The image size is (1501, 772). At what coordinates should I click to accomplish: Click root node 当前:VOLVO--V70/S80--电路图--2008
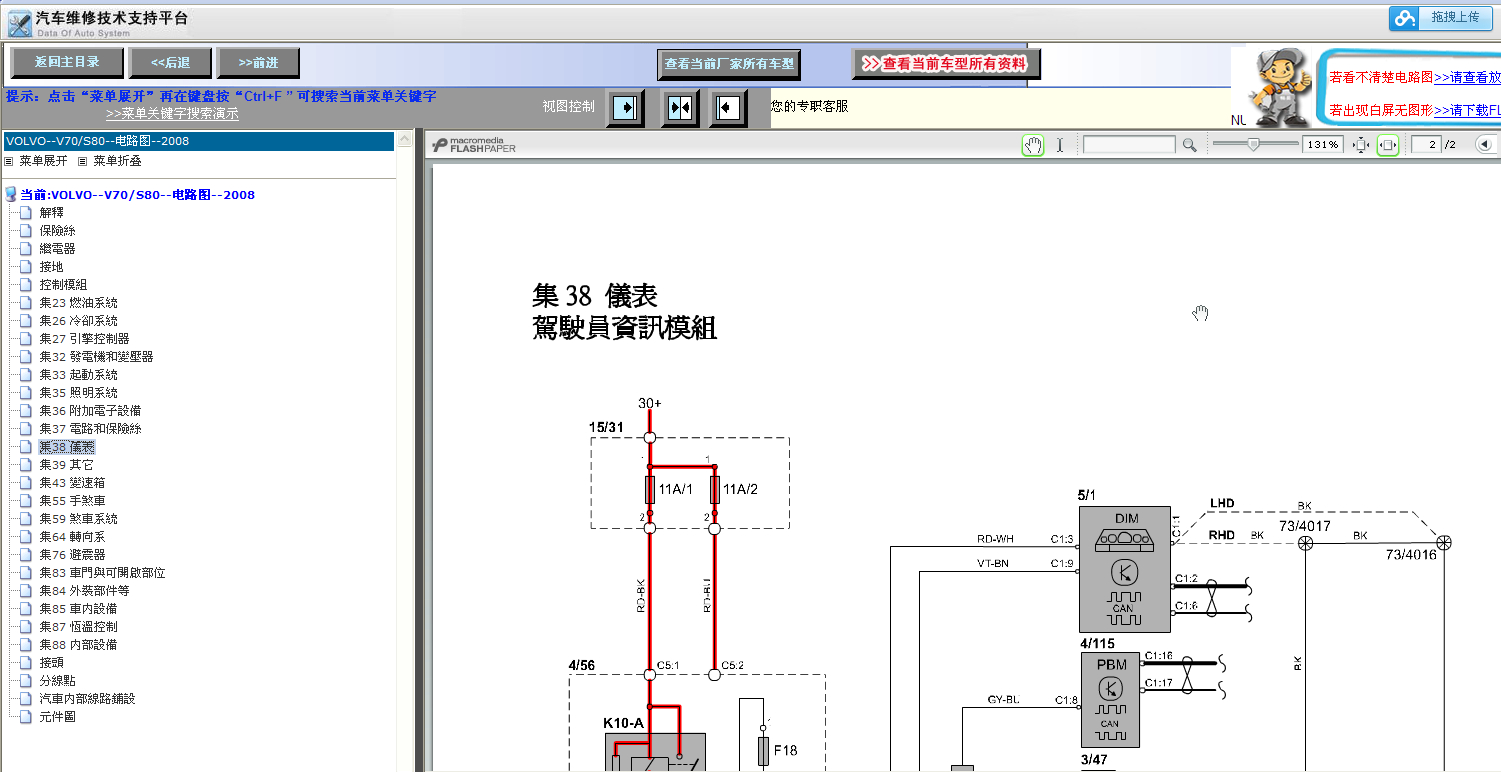(137, 195)
